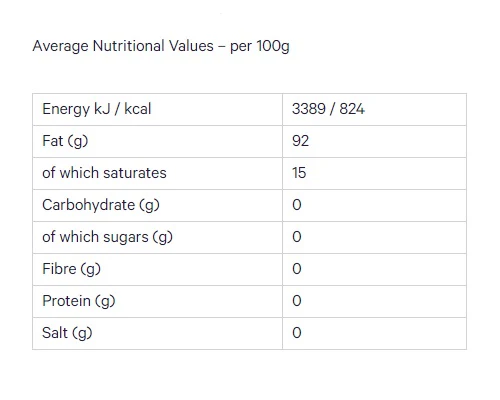Click 'per 100g' in the heading text

(x=260, y=46)
